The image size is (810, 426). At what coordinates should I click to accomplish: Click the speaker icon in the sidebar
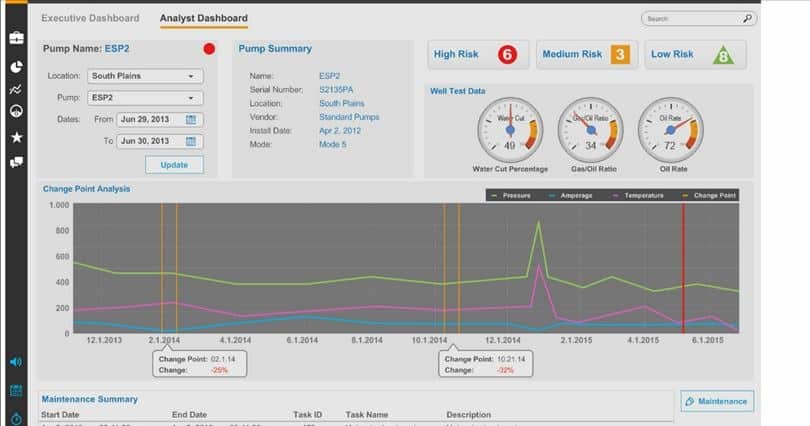point(16,362)
